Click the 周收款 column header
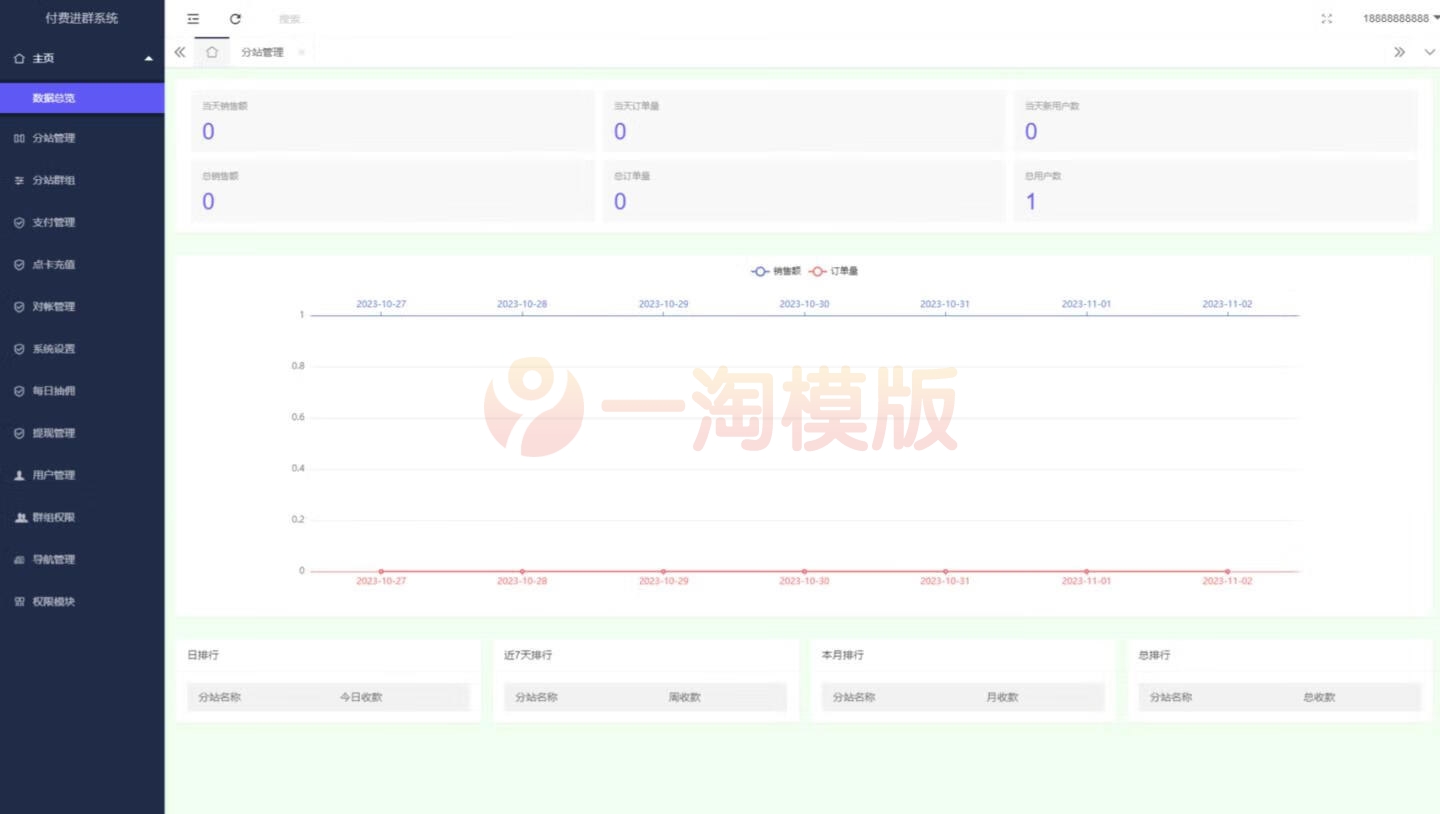Screen dimensions: 1440x814 pos(685,697)
